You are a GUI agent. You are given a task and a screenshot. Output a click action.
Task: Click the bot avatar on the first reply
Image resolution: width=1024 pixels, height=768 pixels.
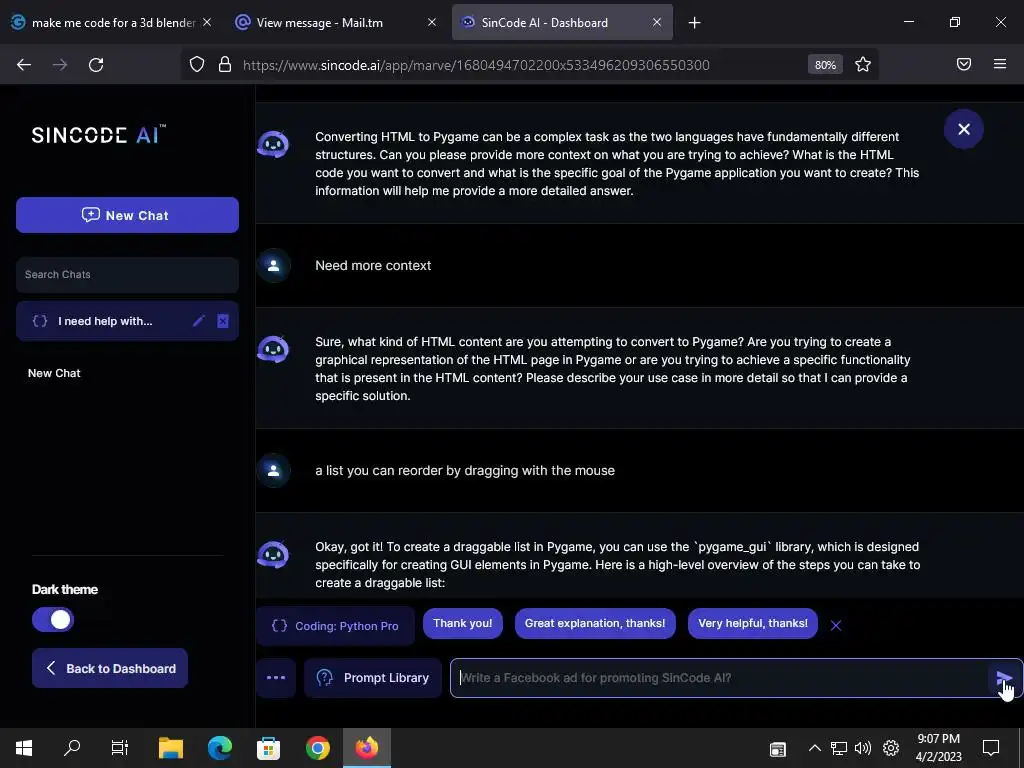(273, 144)
